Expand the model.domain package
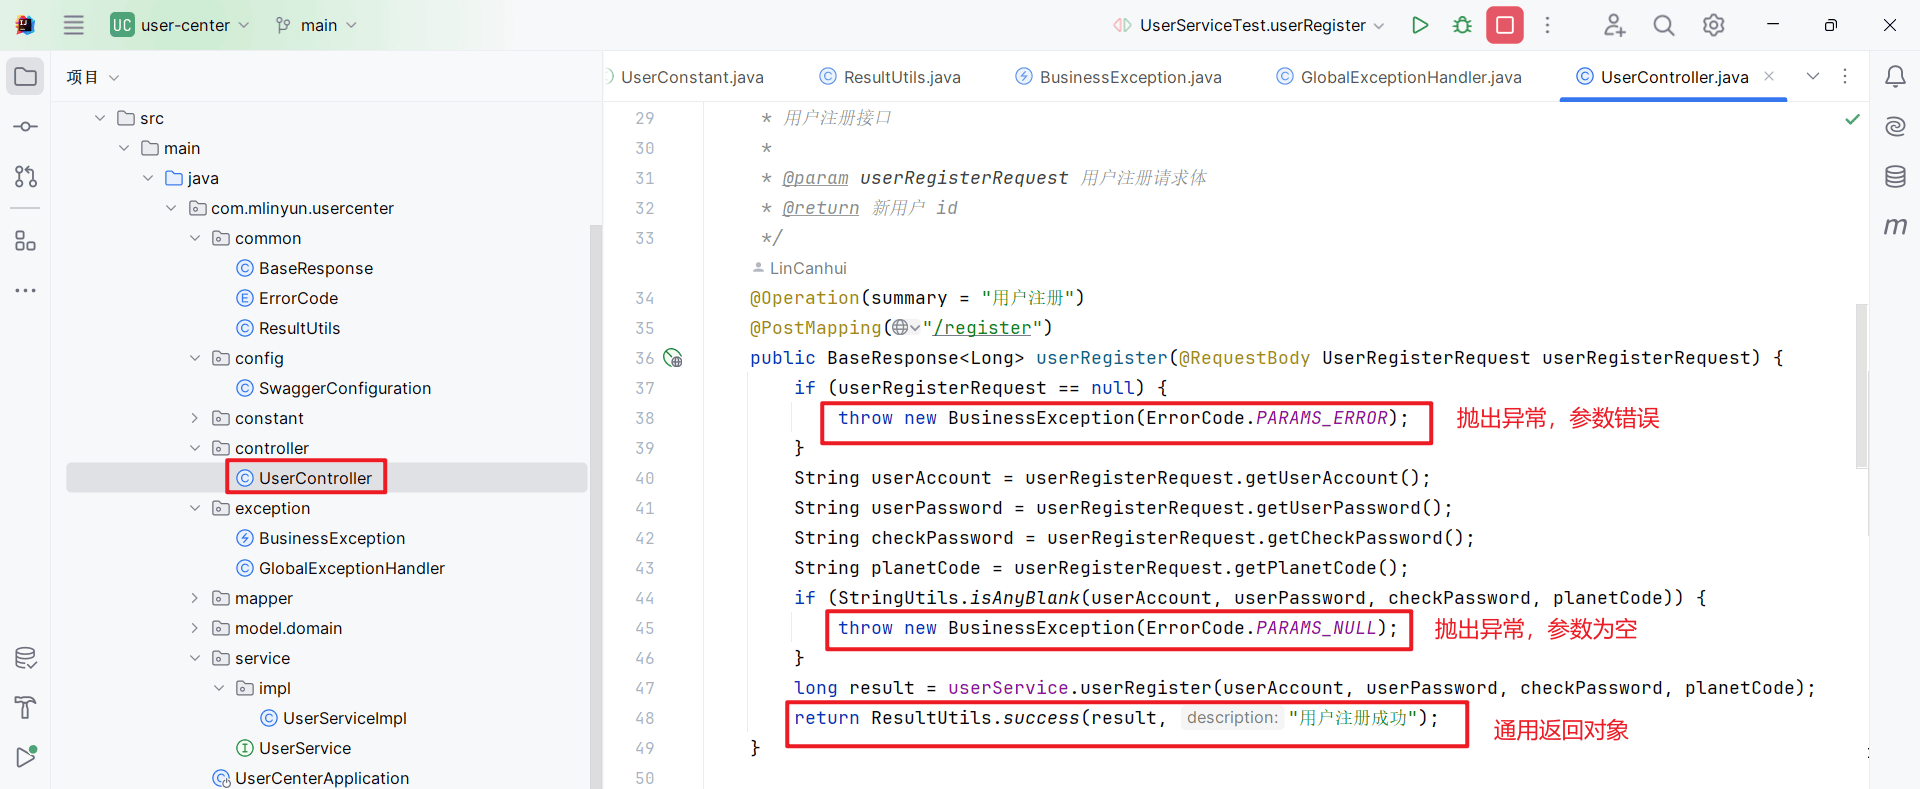The width and height of the screenshot is (1920, 789). 195,628
